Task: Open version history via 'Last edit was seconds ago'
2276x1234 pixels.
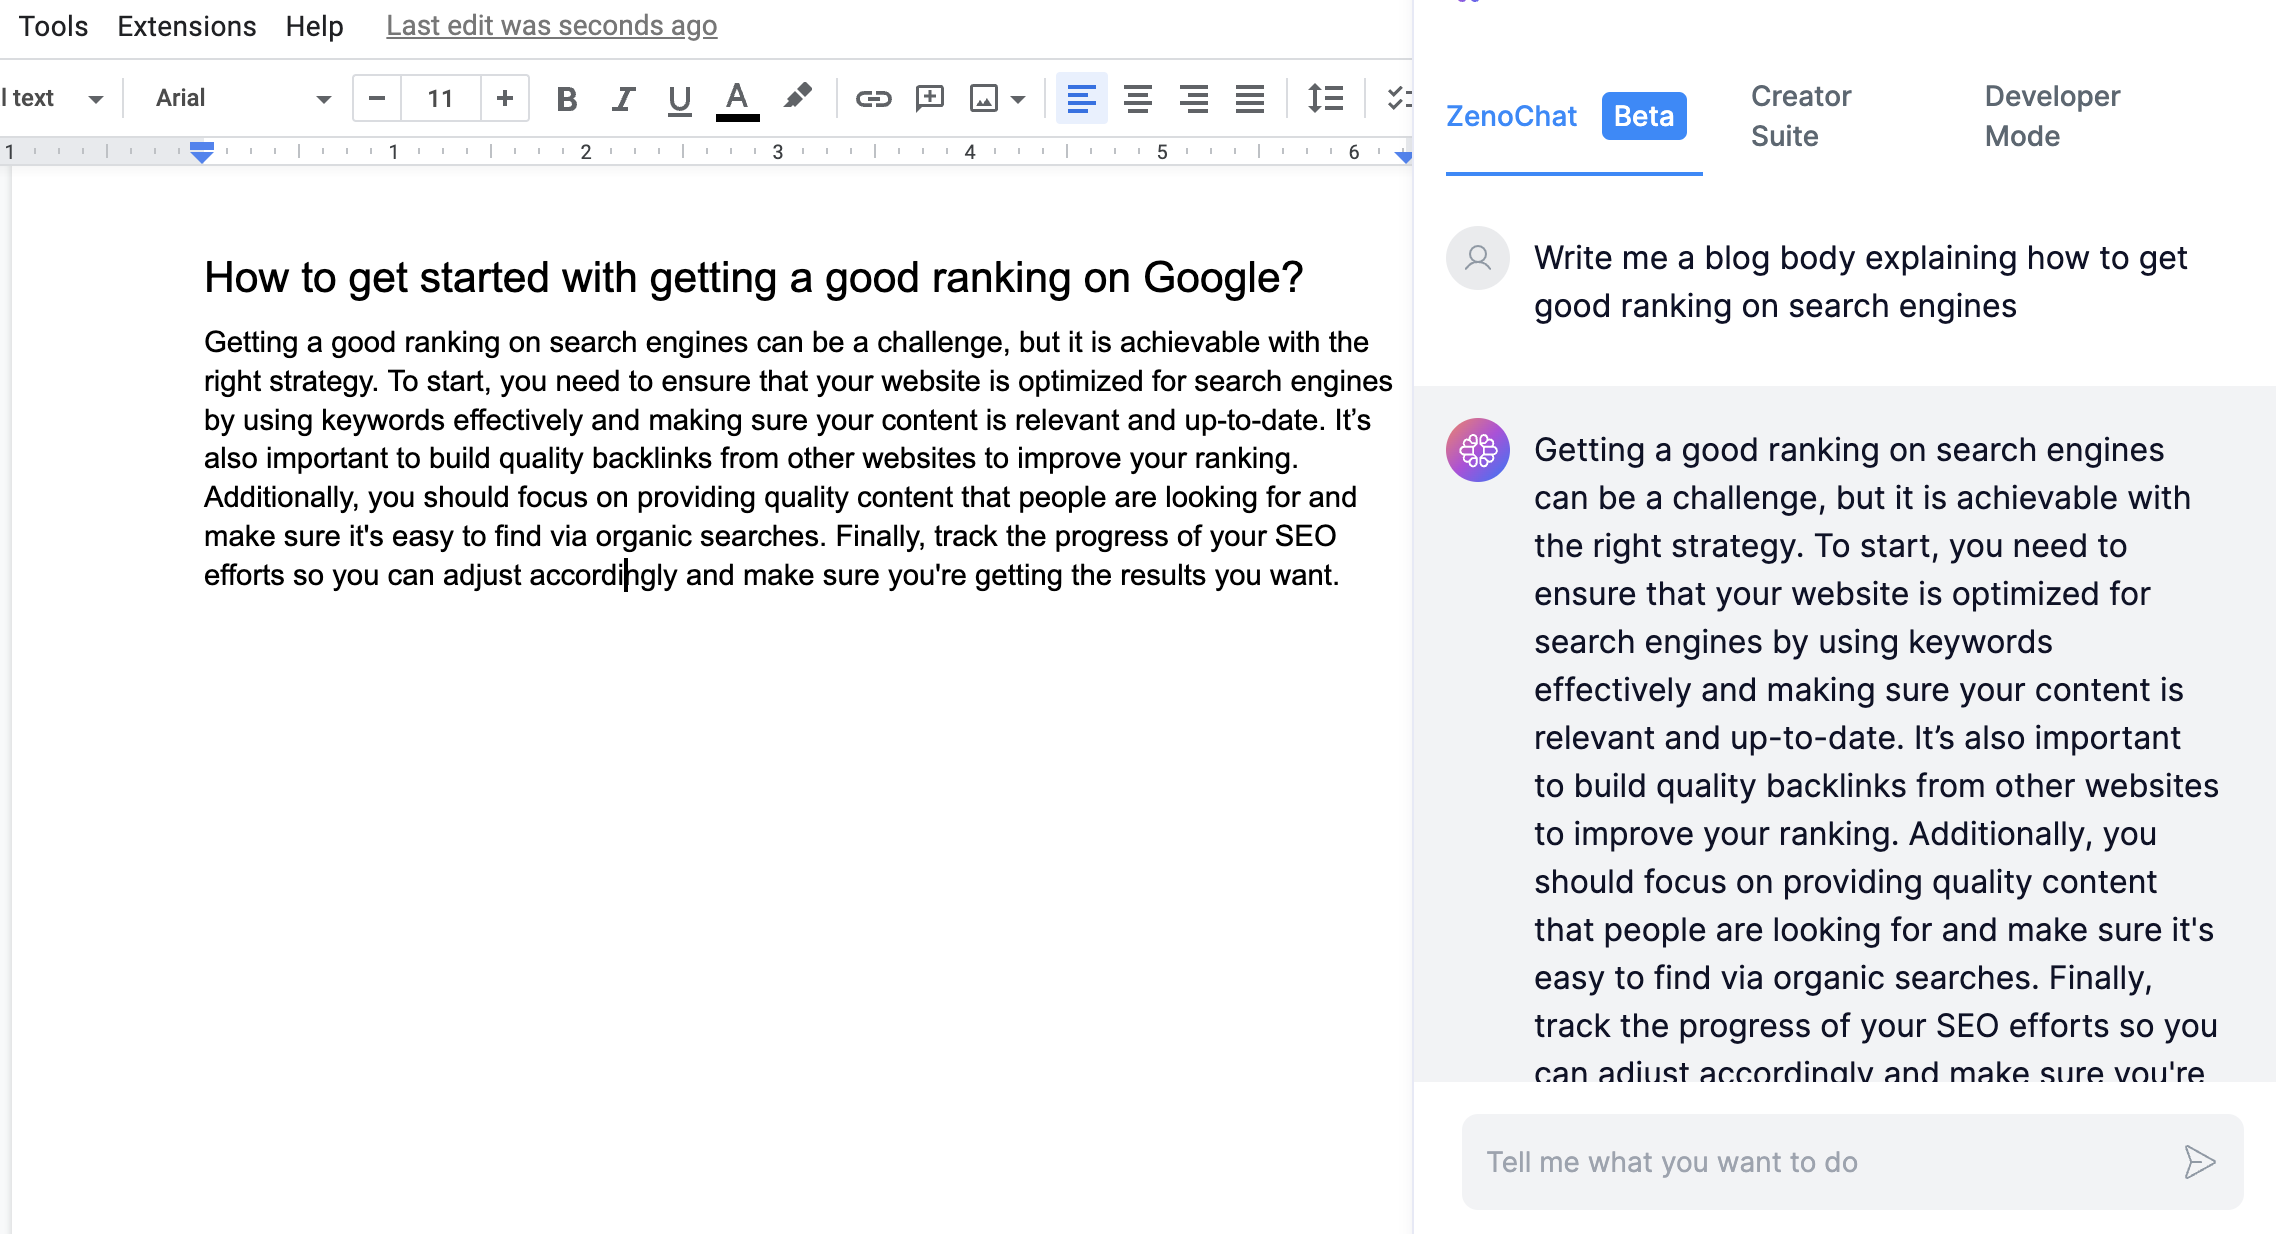Action: tap(551, 25)
